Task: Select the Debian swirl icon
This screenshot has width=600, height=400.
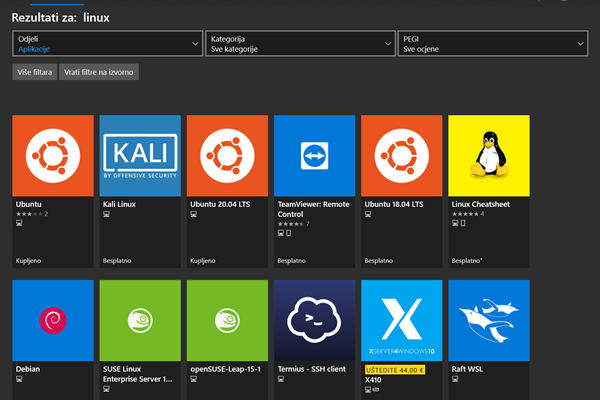Action: point(52,320)
